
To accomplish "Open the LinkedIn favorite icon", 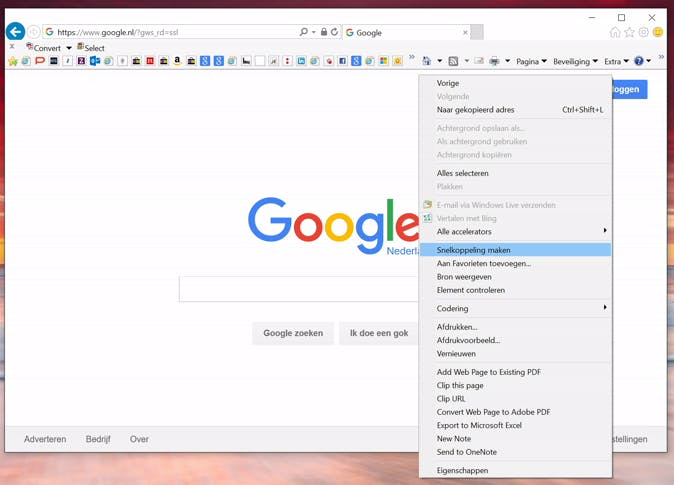I will pos(301,61).
